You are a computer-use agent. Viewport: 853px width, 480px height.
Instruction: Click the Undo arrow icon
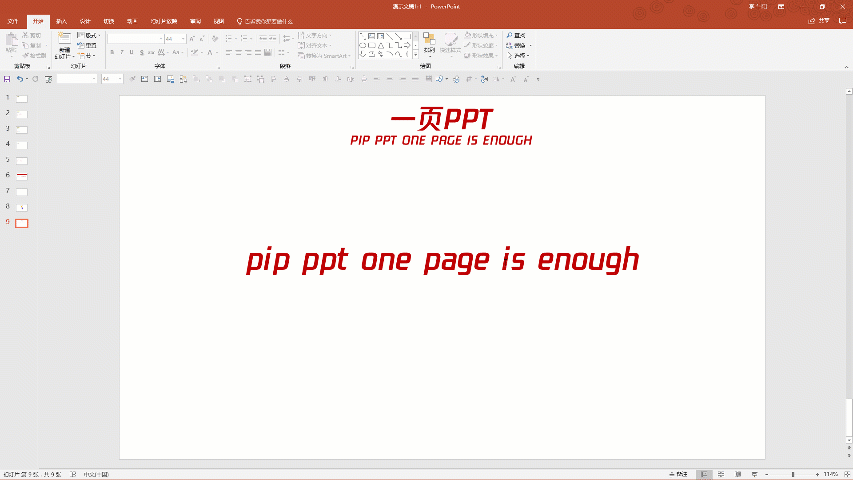[x=19, y=78]
